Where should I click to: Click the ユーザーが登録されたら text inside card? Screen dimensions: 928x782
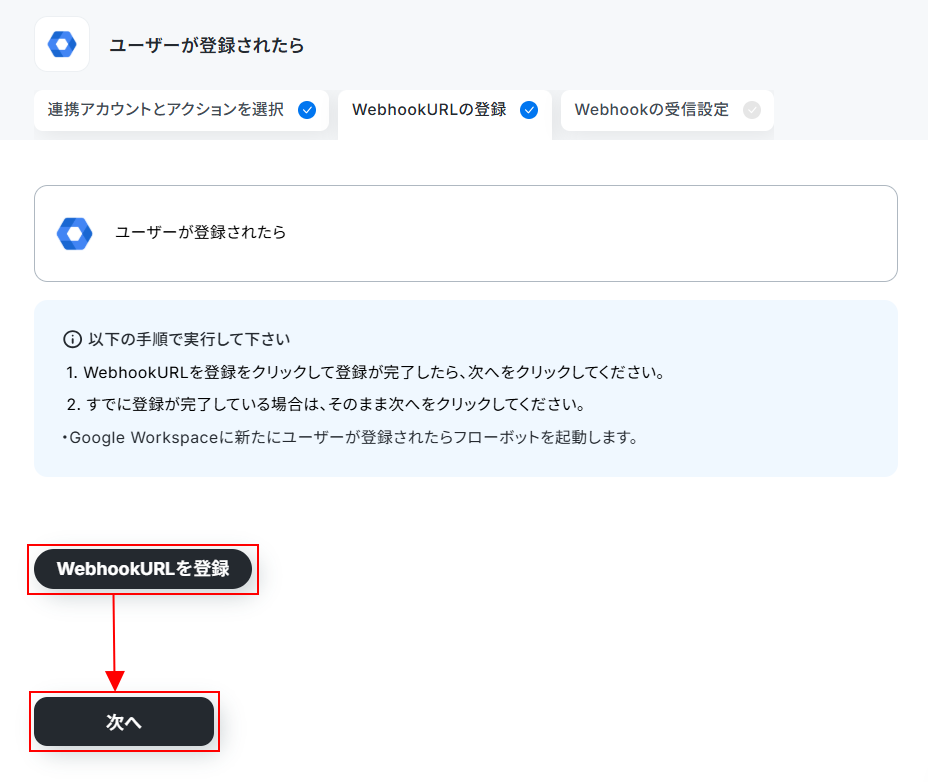click(x=200, y=232)
